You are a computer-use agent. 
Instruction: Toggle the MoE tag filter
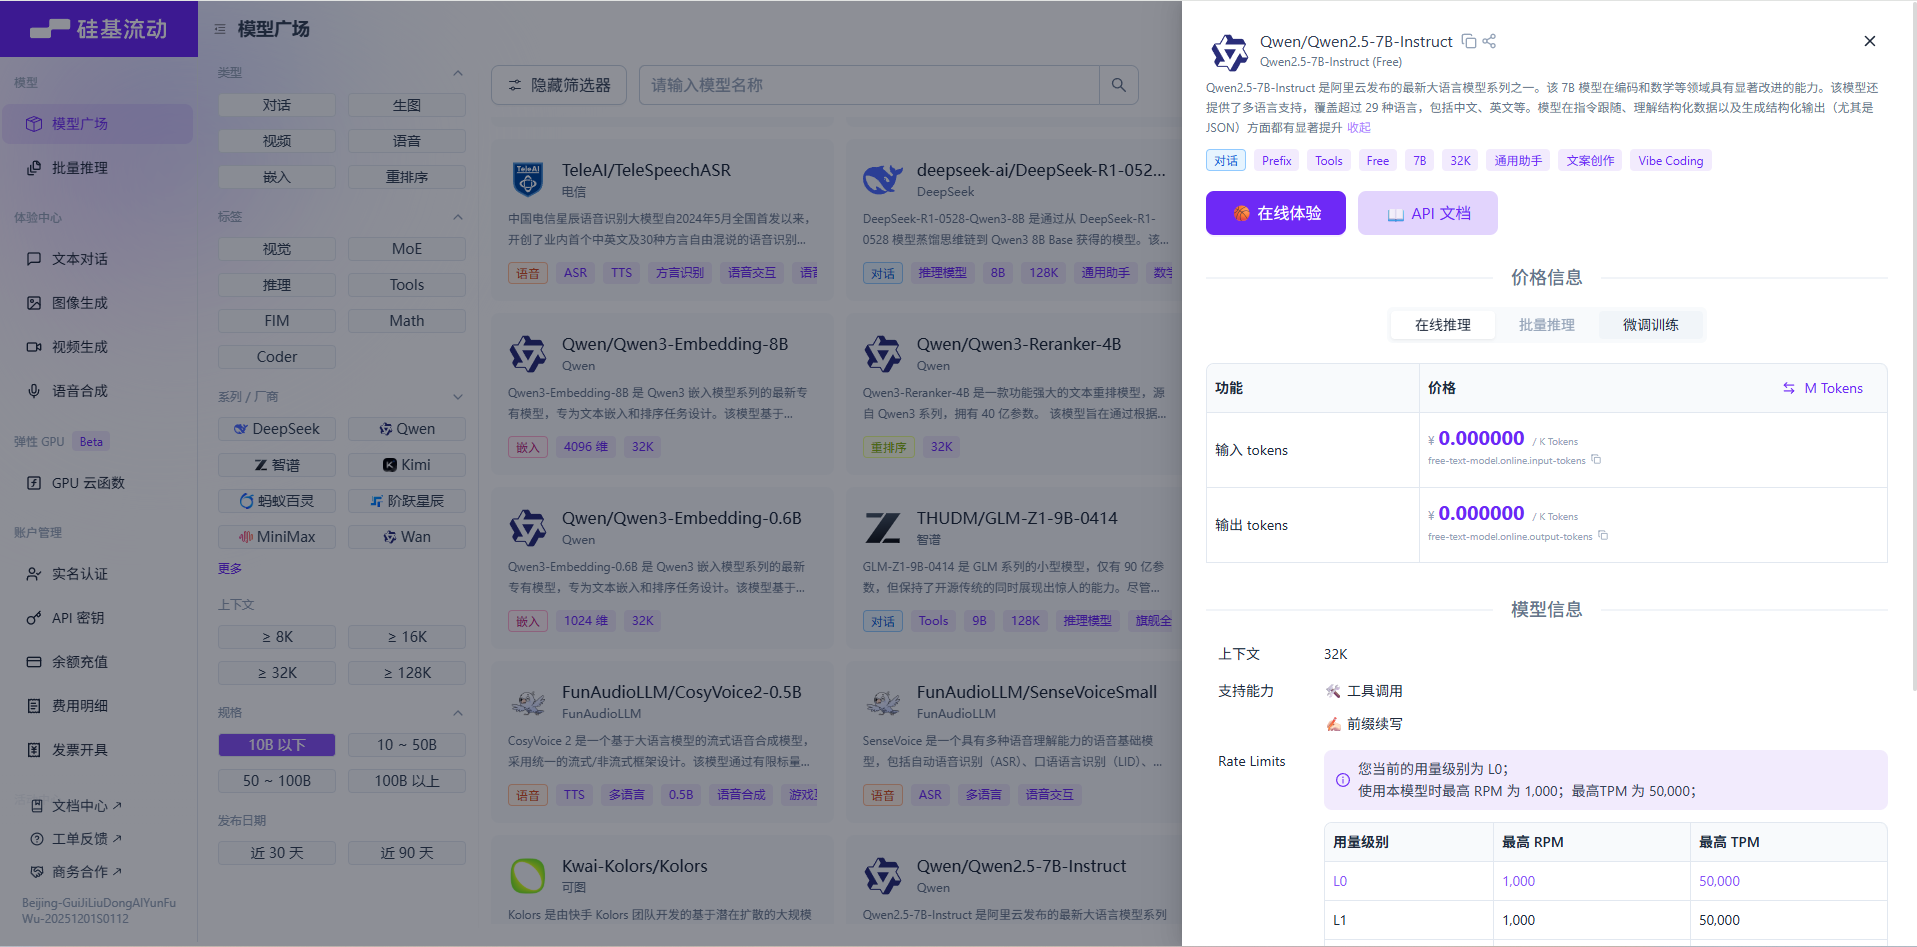(407, 249)
